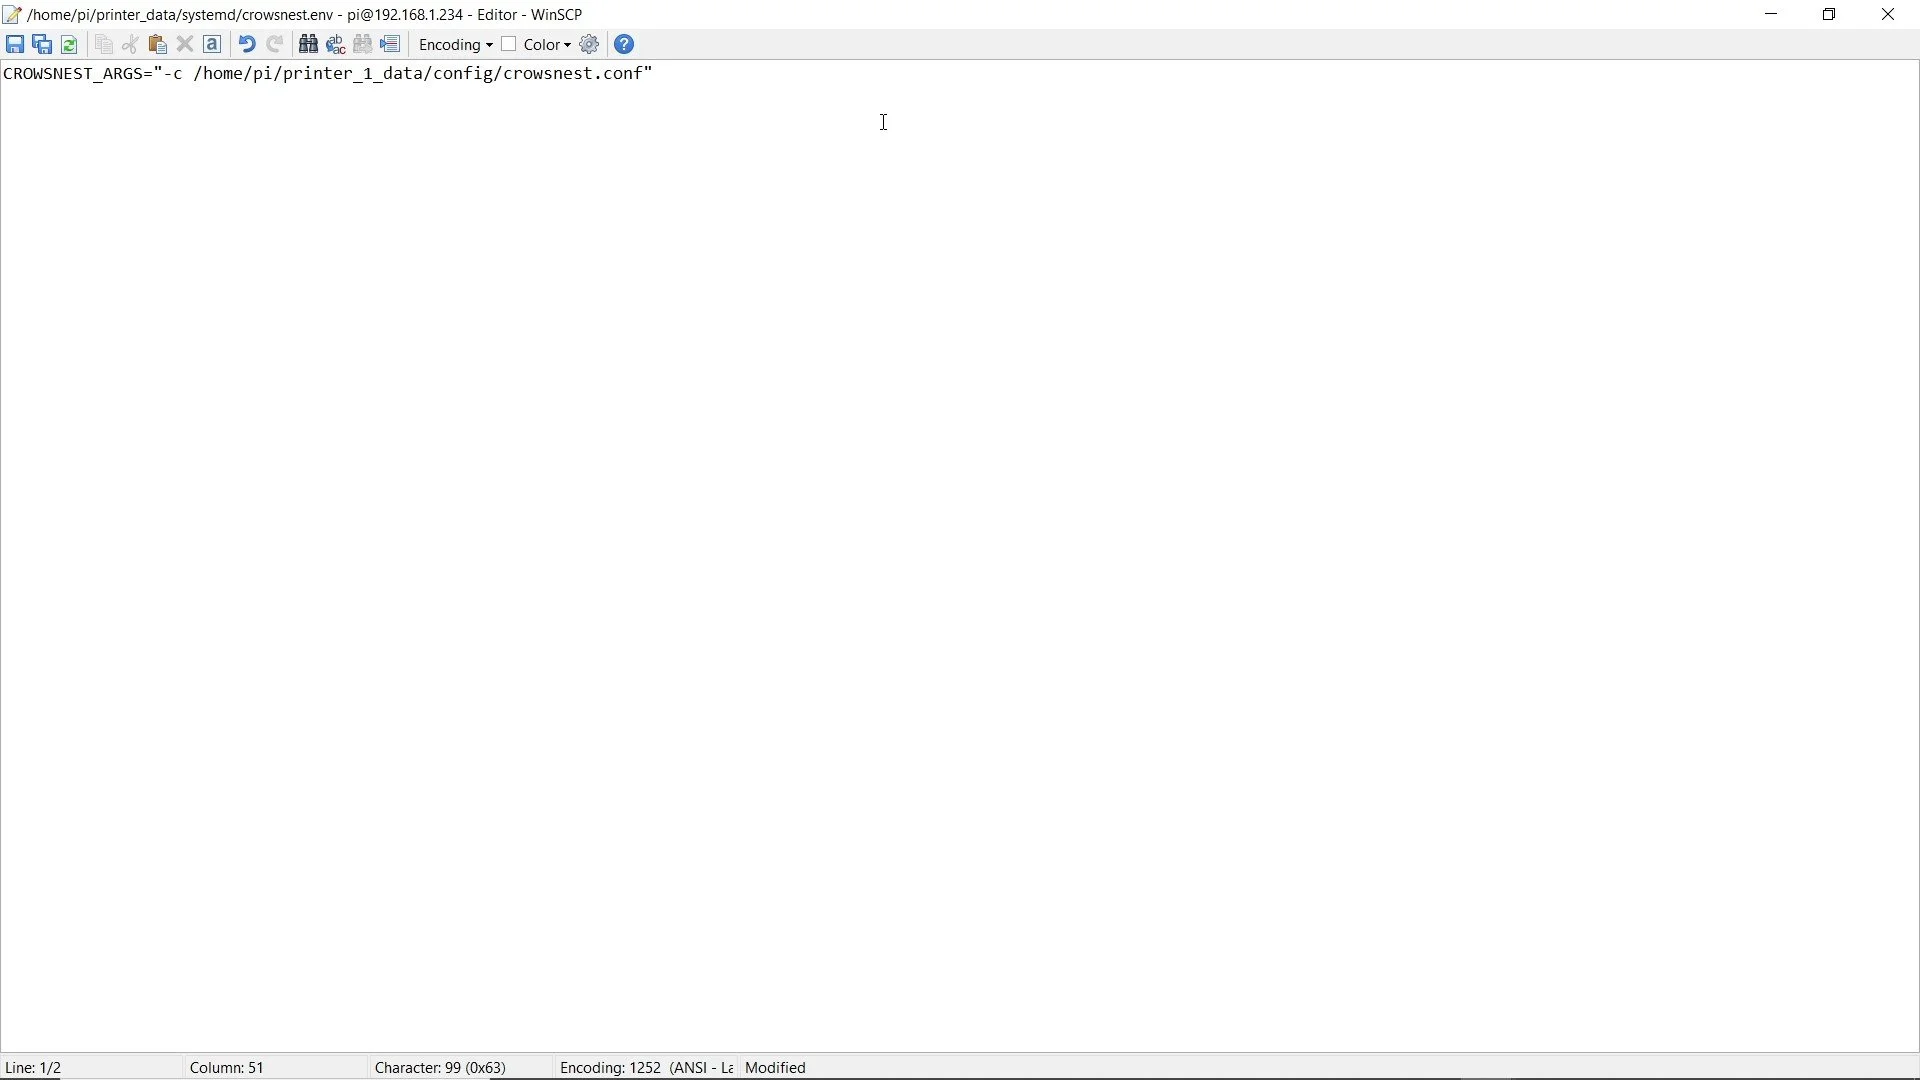Reload the file with refresh icon
This screenshot has width=1920, height=1080.
point(69,45)
